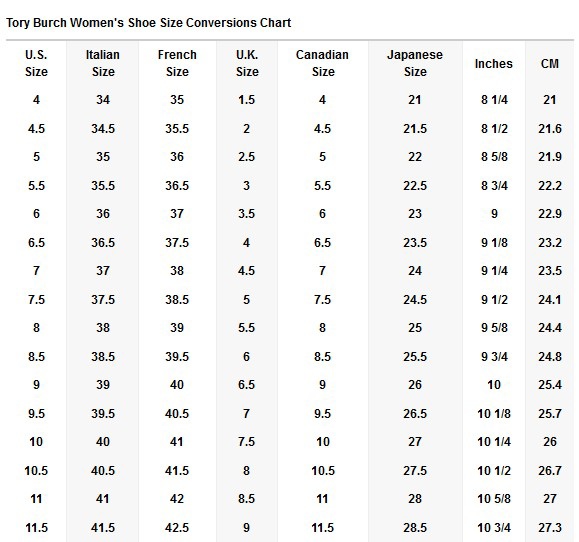Click the chart title text

point(148,23)
